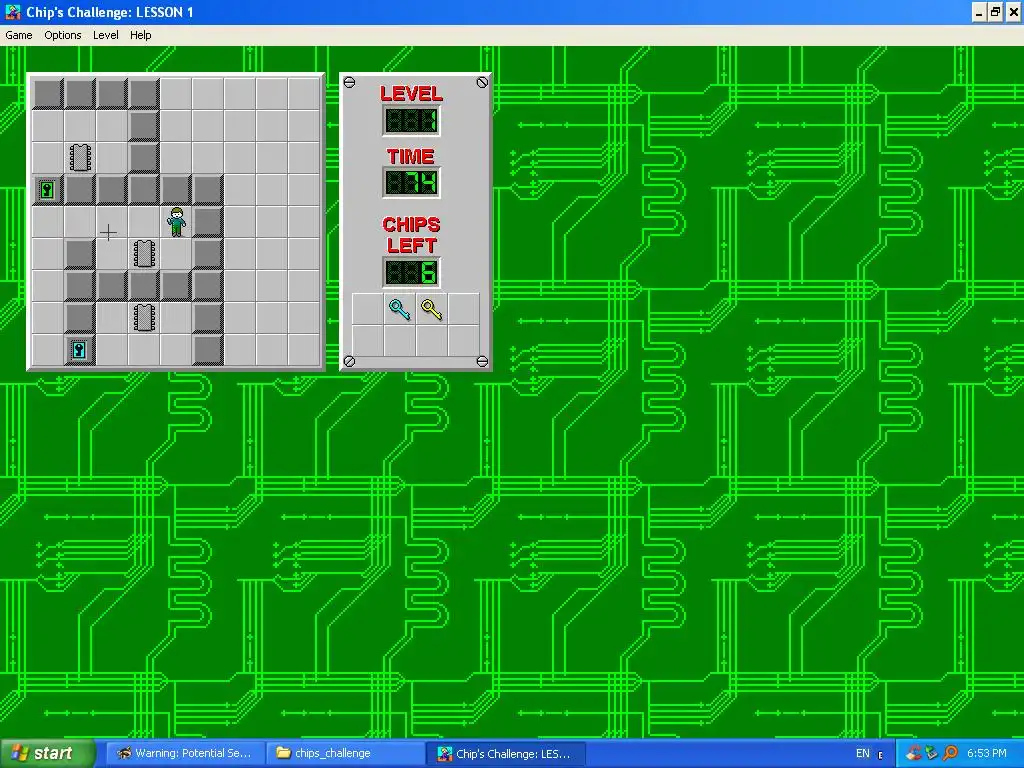Click the Chip's Challenge title bar icon
This screenshot has height=768, width=1024.
pos(12,12)
